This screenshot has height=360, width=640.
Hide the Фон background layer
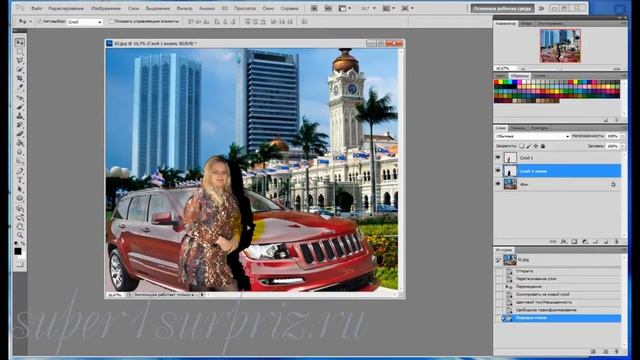point(498,184)
